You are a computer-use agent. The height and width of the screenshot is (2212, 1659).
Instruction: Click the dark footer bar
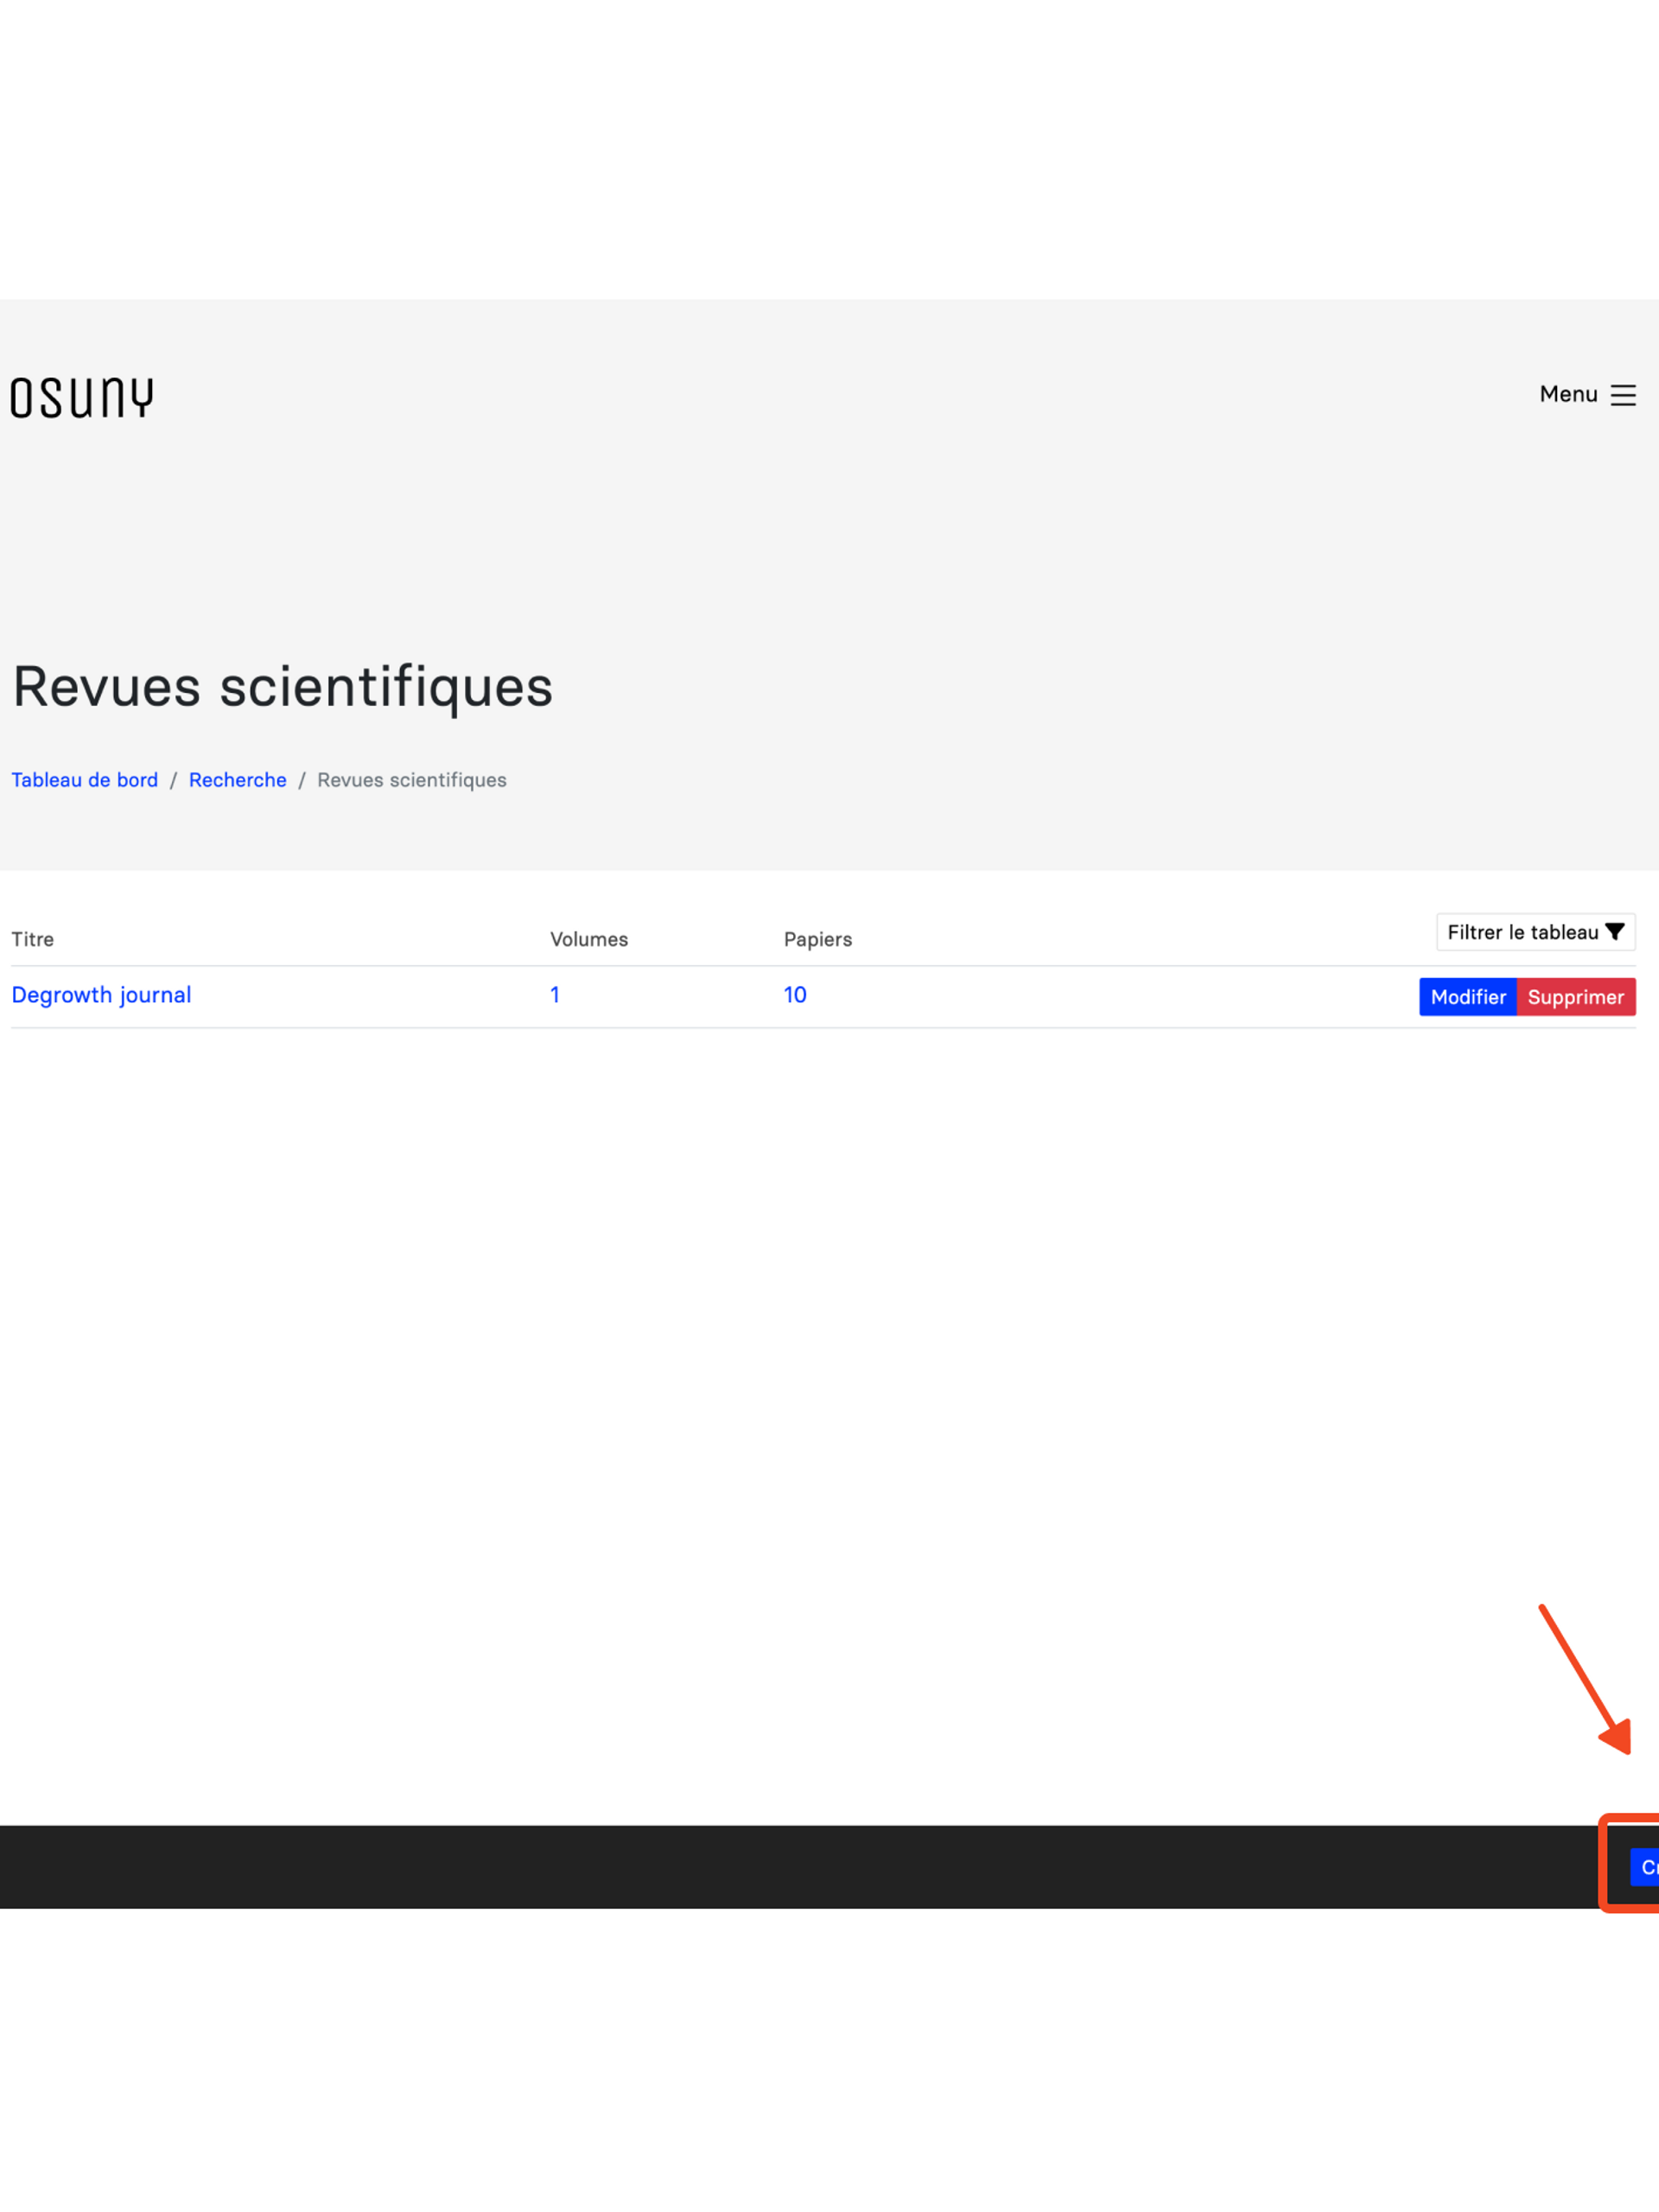(x=800, y=1867)
